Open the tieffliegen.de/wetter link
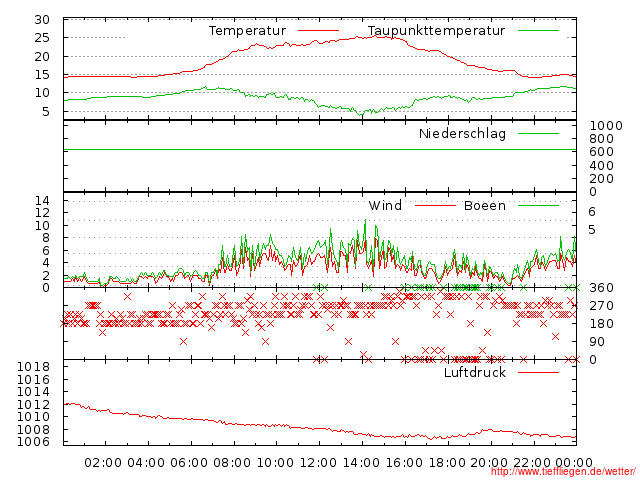Viewport: 640px width, 480px height. tap(561, 471)
